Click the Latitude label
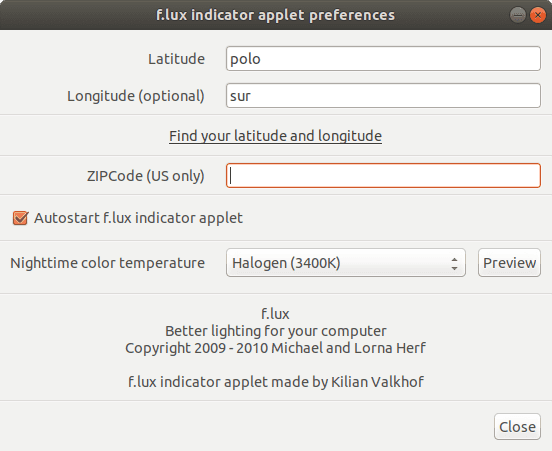The height and width of the screenshot is (451, 552). [x=176, y=59]
